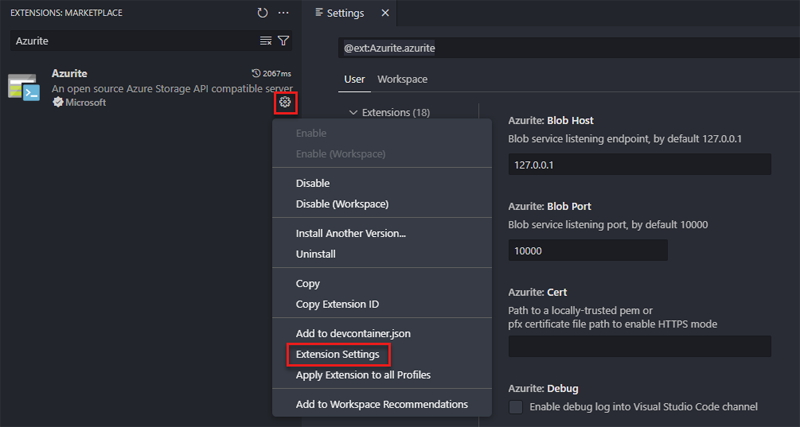Click the Azurite manage gear icon
Image resolution: width=800 pixels, height=427 pixels.
(x=285, y=102)
